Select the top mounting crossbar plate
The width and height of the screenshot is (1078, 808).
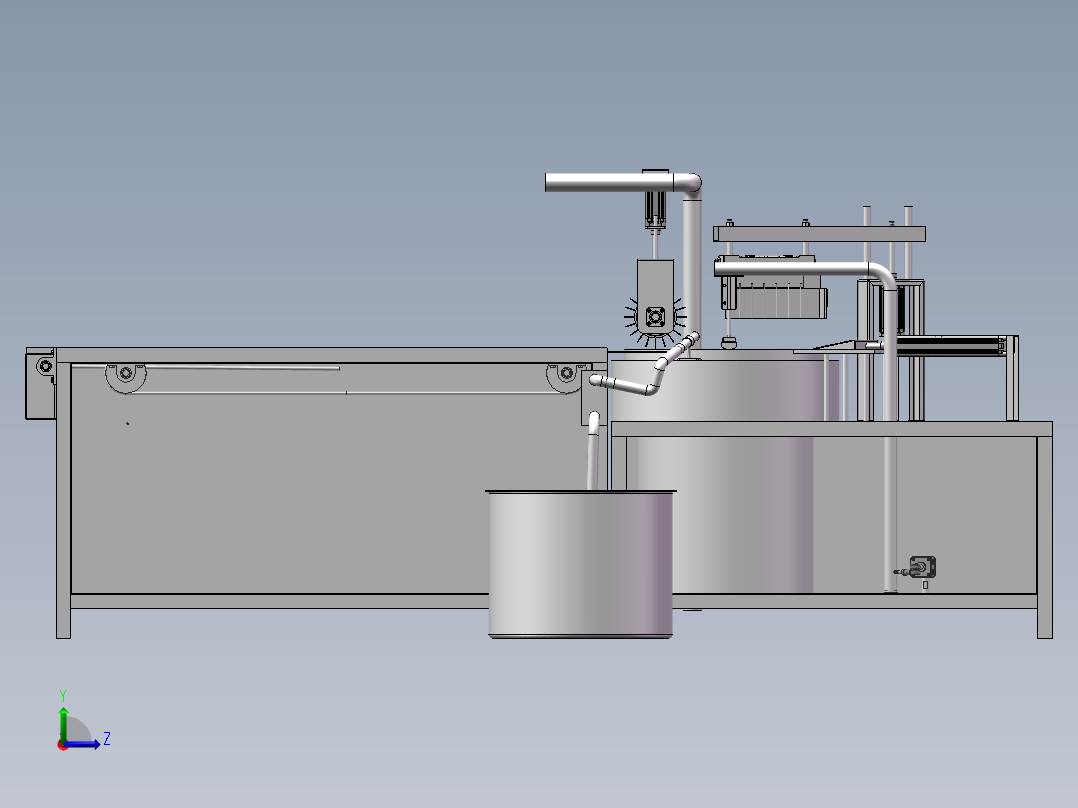pyautogui.click(x=820, y=235)
